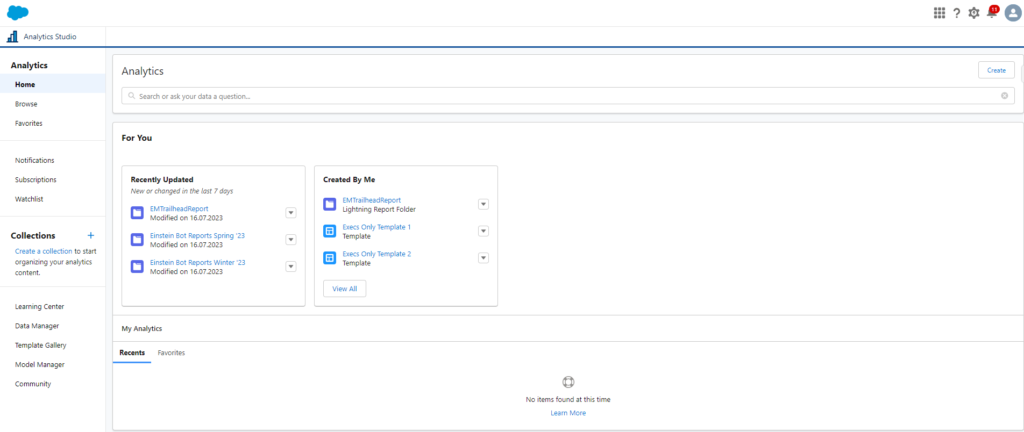This screenshot has width=1024, height=432.
Task: Clear the search box with X icon
Action: (x=1004, y=96)
